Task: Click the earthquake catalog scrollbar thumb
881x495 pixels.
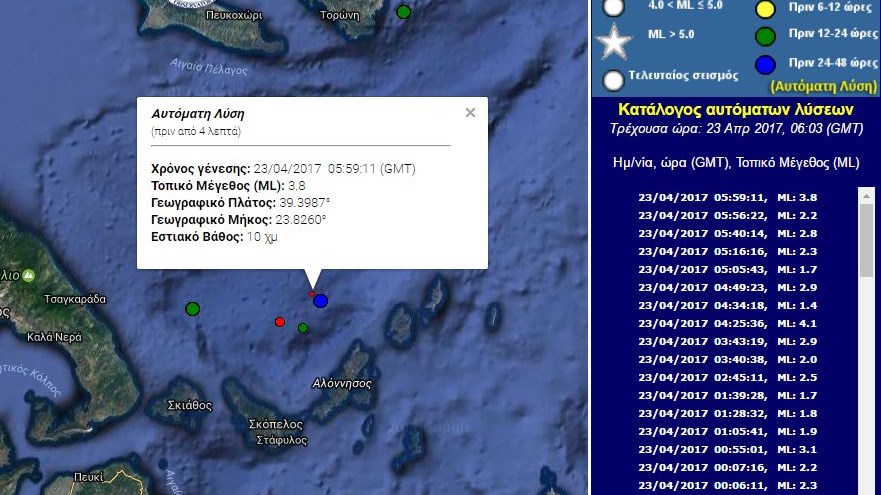Action: pos(866,238)
